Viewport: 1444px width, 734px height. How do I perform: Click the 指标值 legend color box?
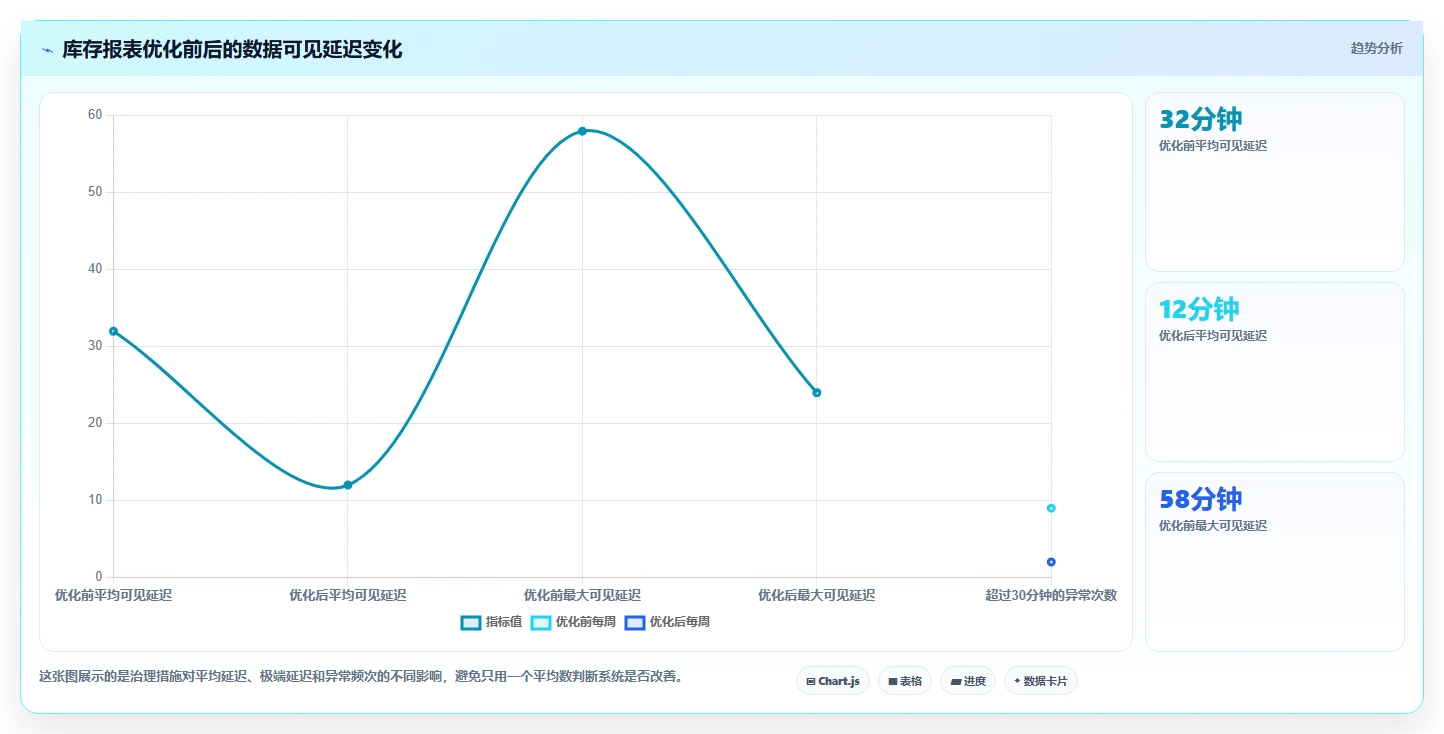[471, 622]
